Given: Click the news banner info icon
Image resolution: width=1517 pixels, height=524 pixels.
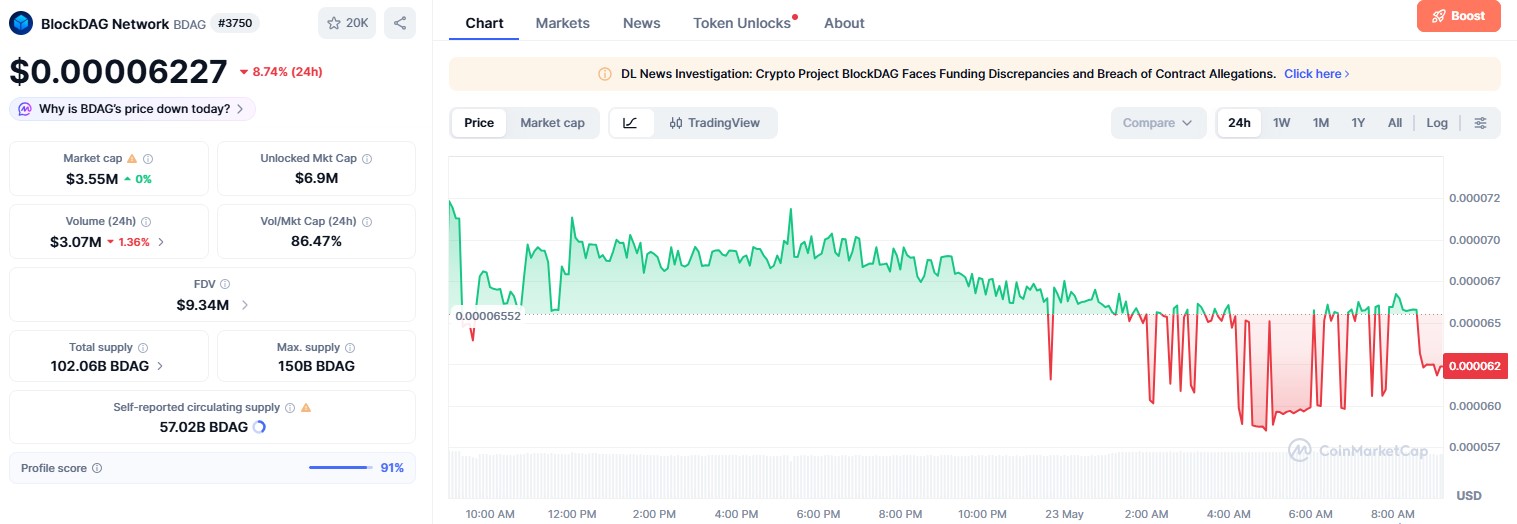Looking at the screenshot, I should (x=605, y=74).
